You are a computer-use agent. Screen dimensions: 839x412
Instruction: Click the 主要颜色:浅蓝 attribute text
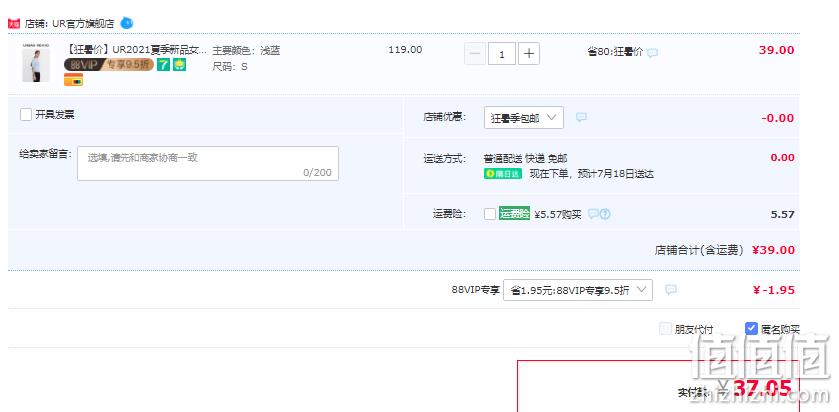(x=246, y=51)
